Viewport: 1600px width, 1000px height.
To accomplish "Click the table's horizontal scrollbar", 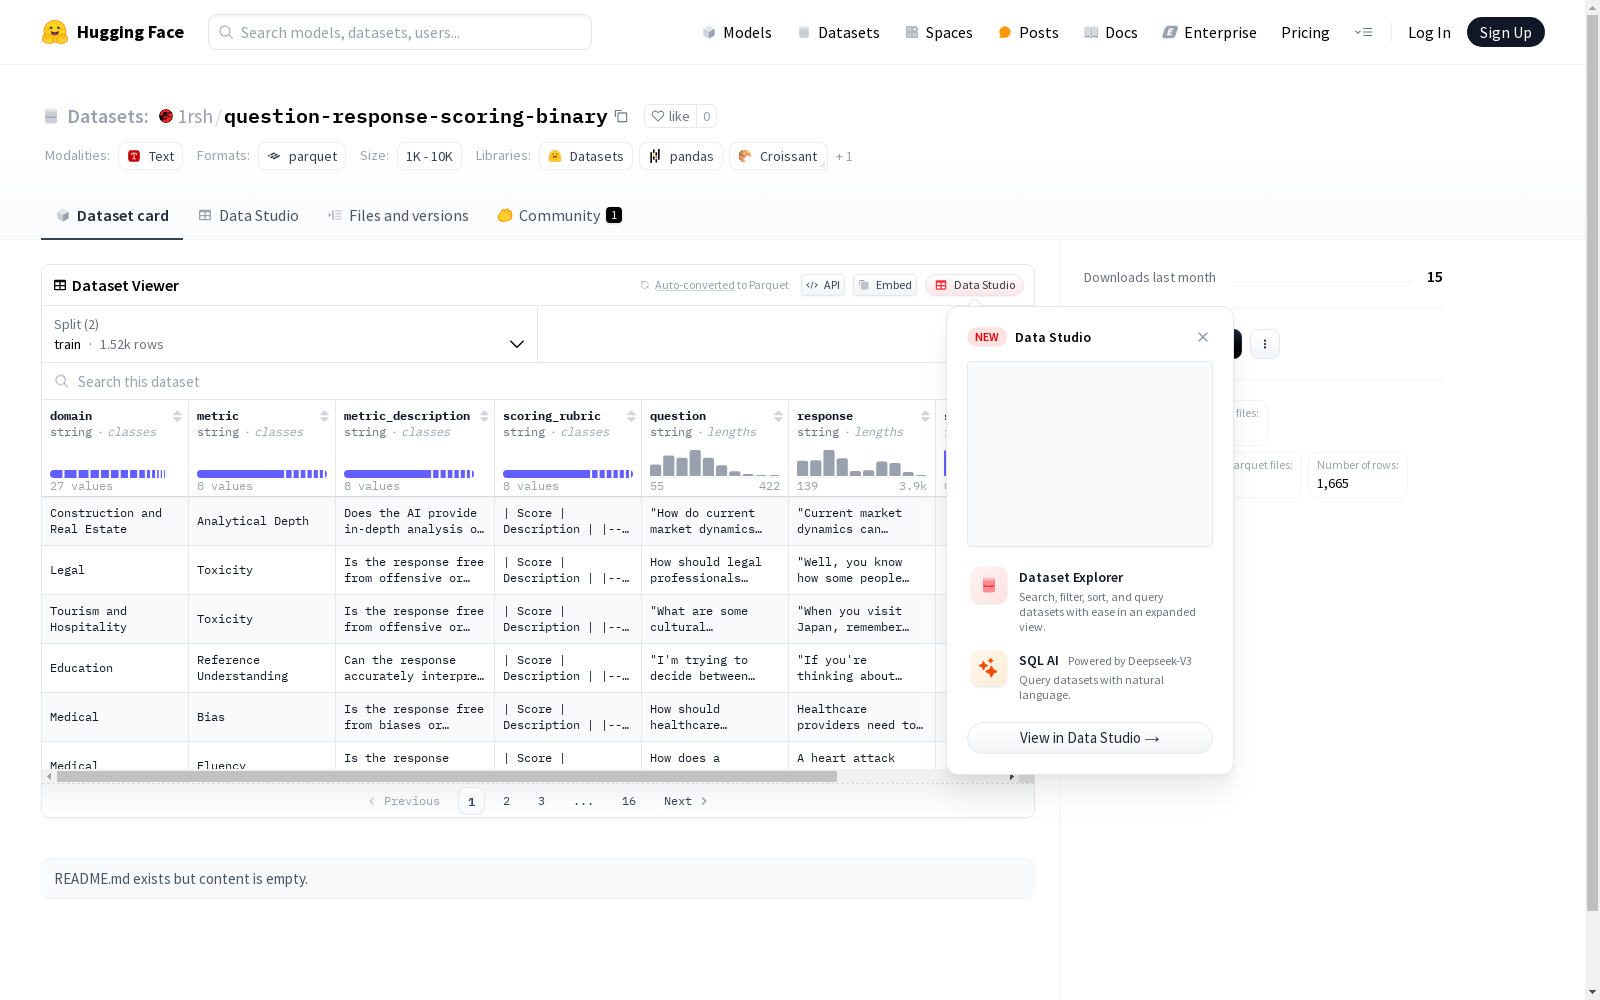I will click(447, 776).
